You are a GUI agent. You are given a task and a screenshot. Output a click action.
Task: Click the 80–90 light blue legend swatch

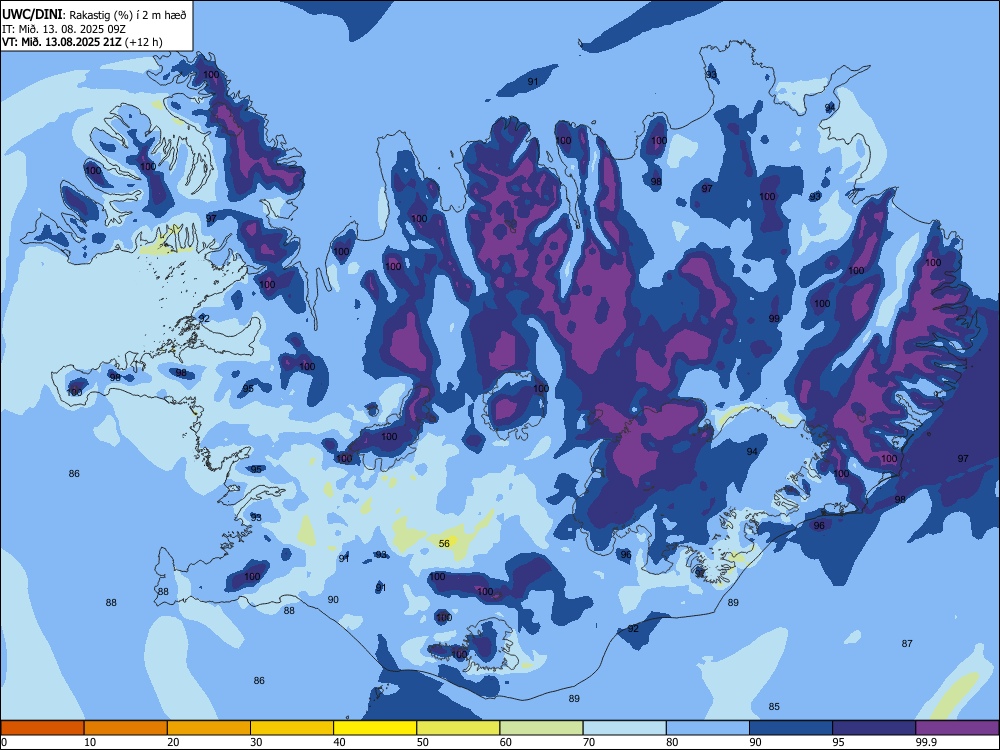(708, 728)
